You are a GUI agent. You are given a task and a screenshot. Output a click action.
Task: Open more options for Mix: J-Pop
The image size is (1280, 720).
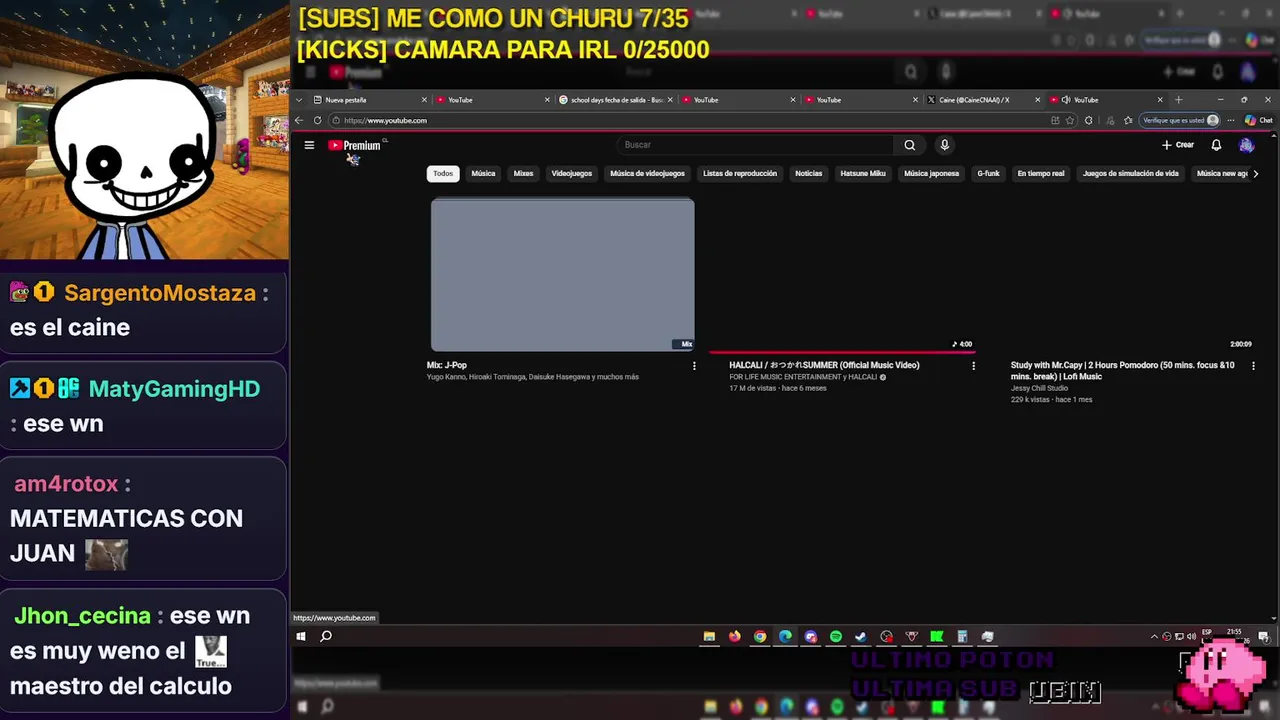coord(694,366)
